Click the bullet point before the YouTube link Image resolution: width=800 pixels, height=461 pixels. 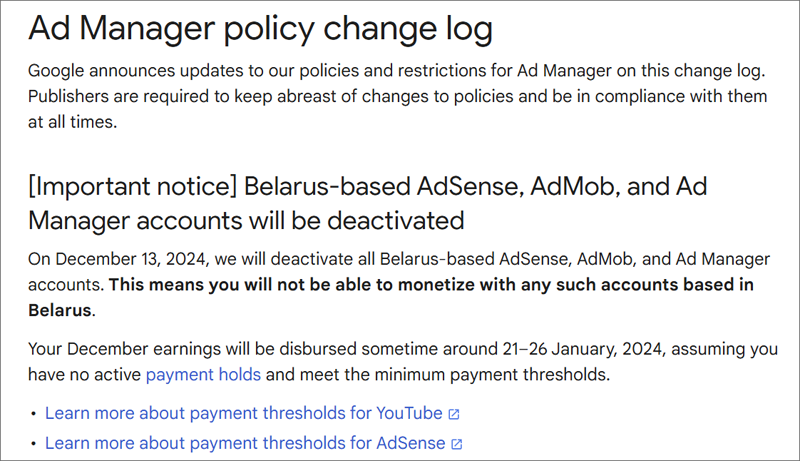34,413
